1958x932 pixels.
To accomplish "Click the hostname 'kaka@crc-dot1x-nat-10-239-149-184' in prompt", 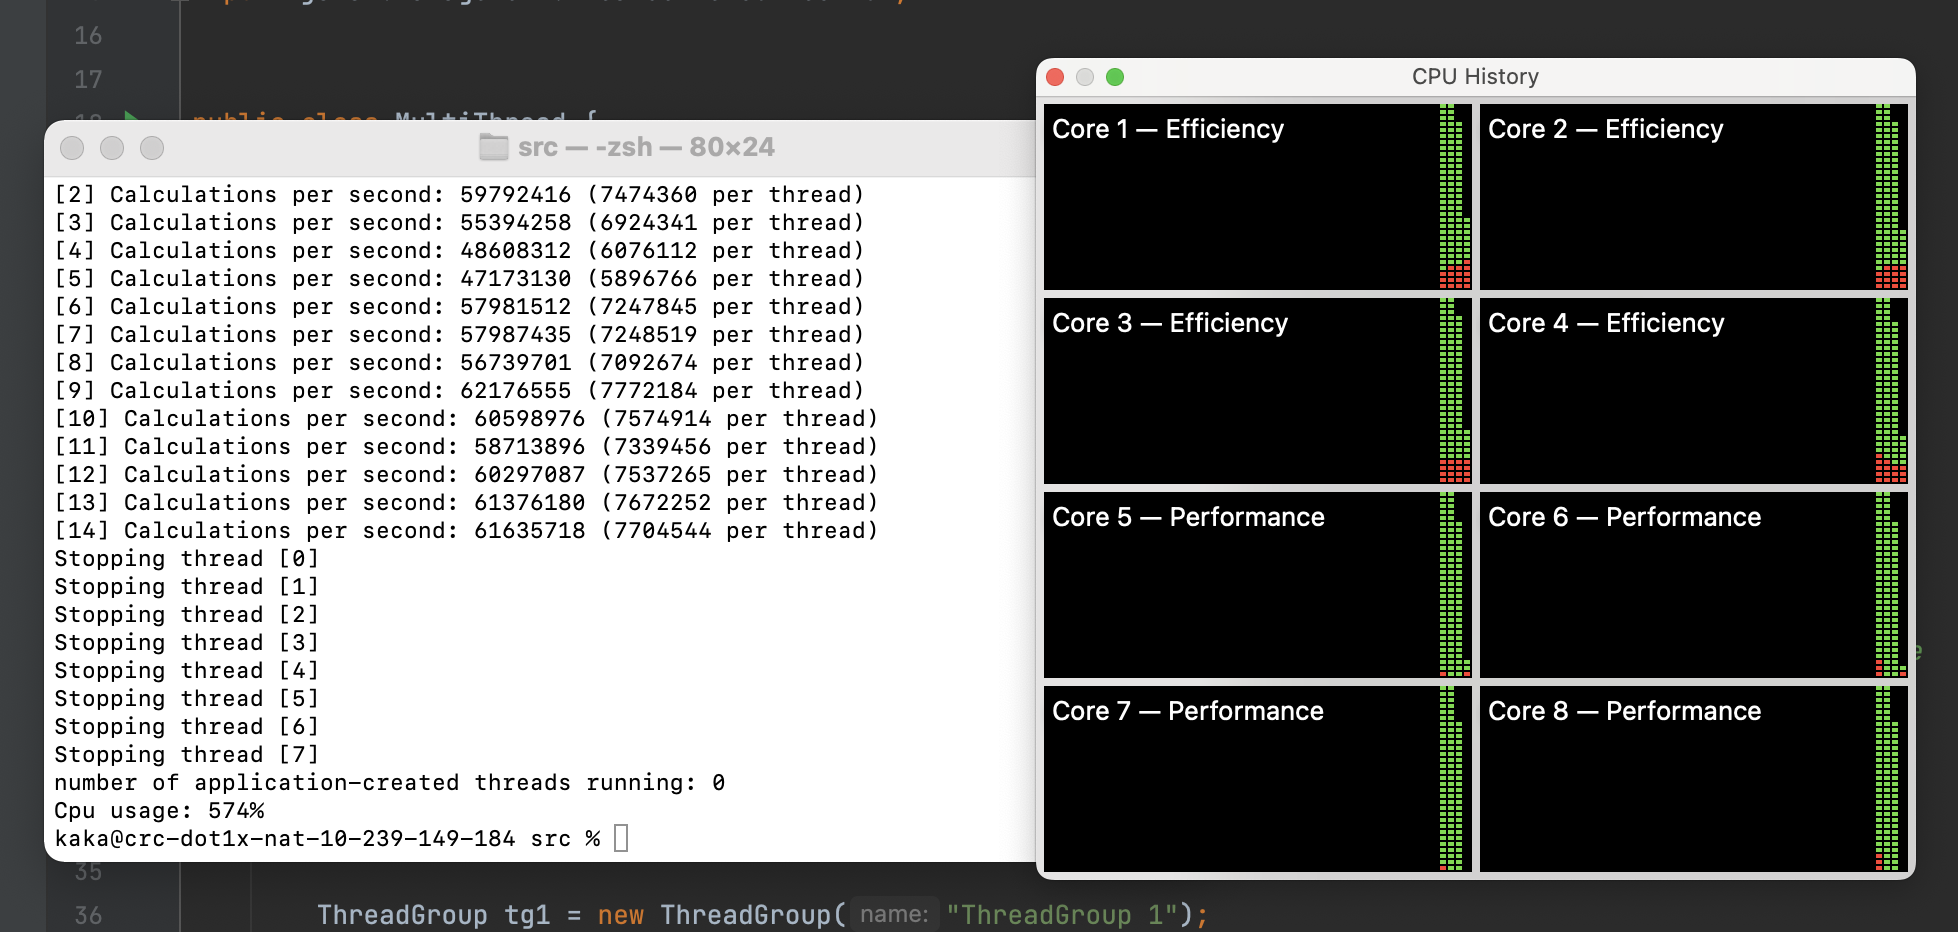I will point(285,839).
